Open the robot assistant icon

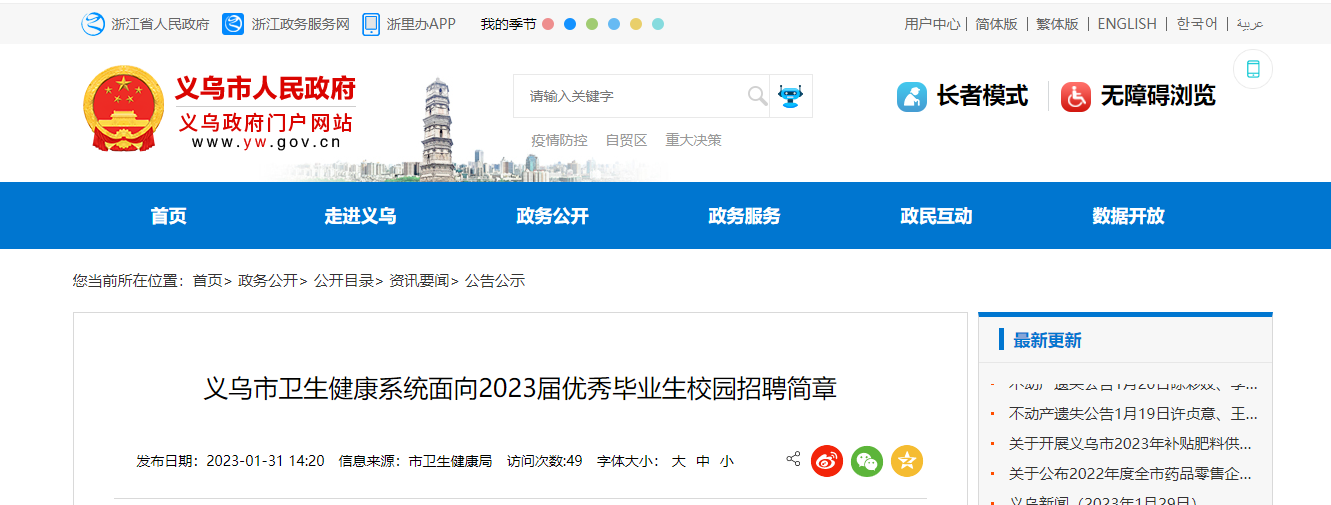coord(791,96)
